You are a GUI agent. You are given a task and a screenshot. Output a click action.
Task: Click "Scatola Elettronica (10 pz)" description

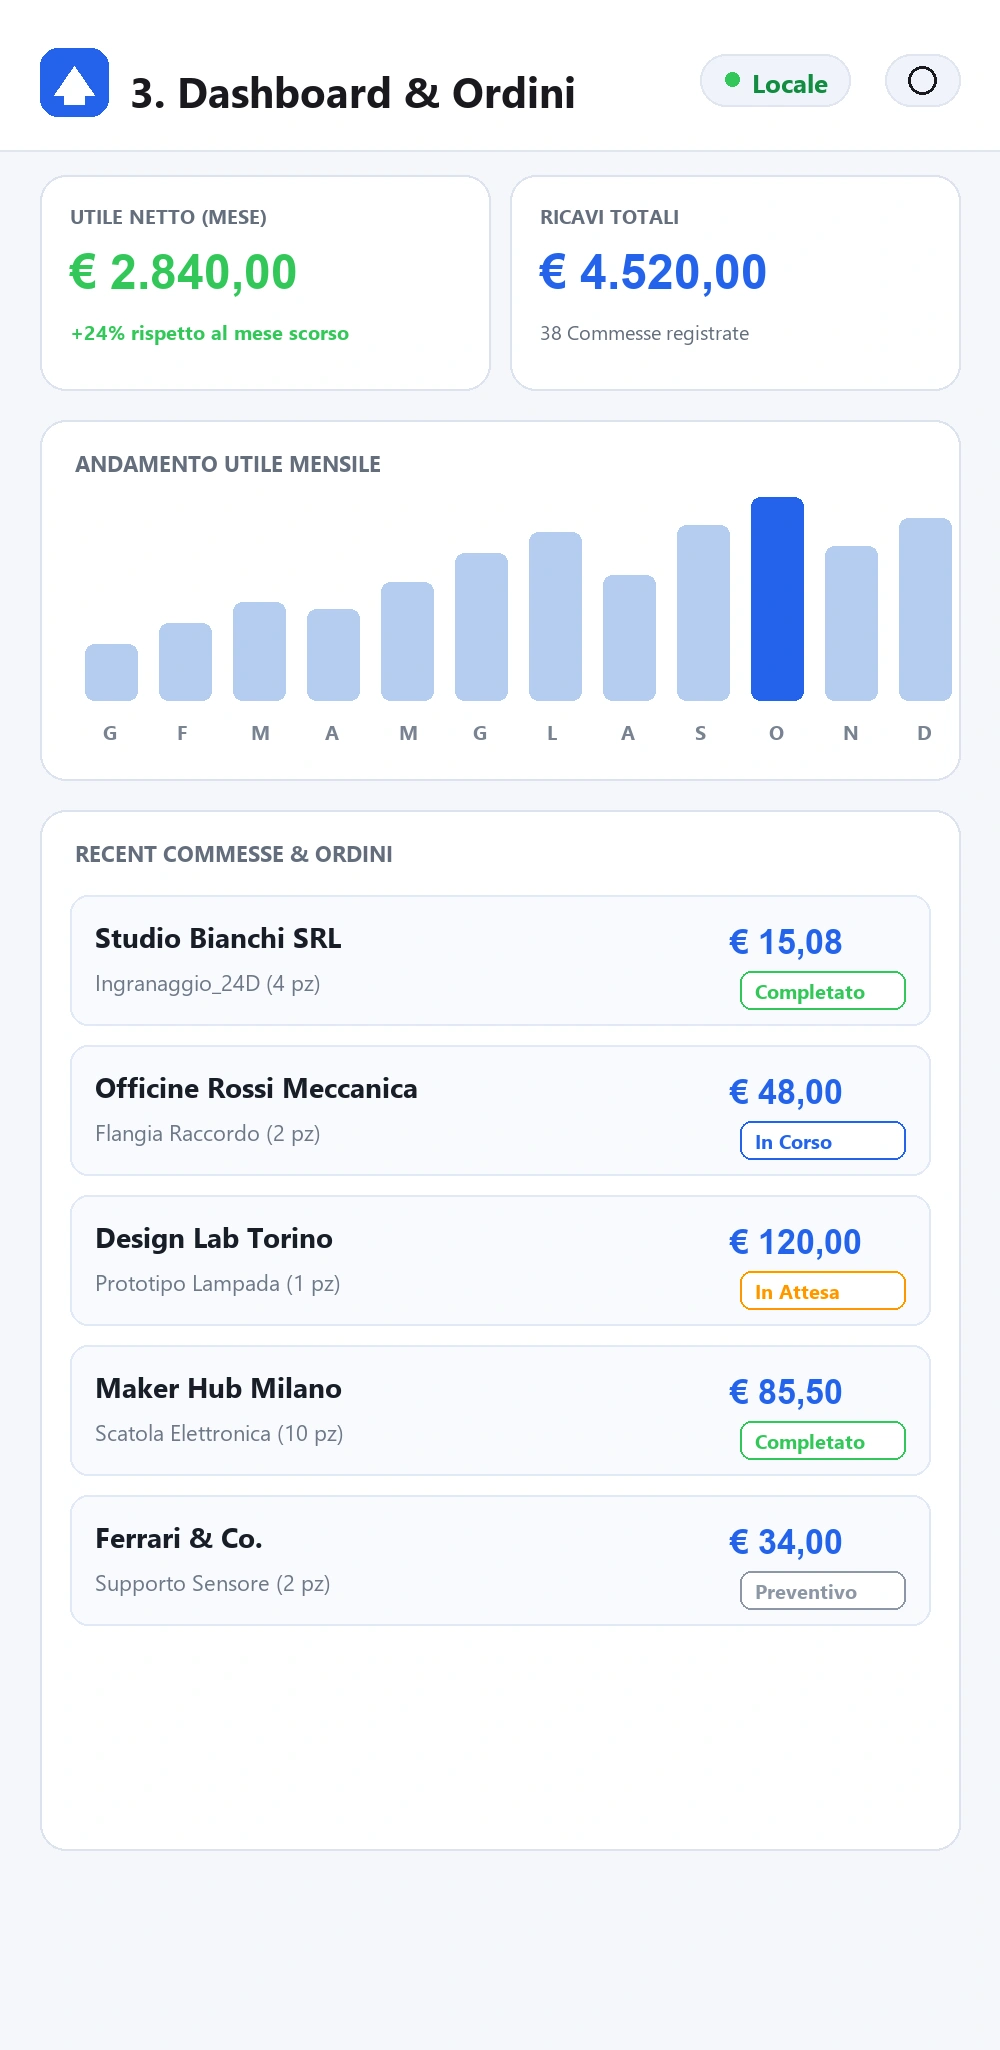coord(219,1433)
